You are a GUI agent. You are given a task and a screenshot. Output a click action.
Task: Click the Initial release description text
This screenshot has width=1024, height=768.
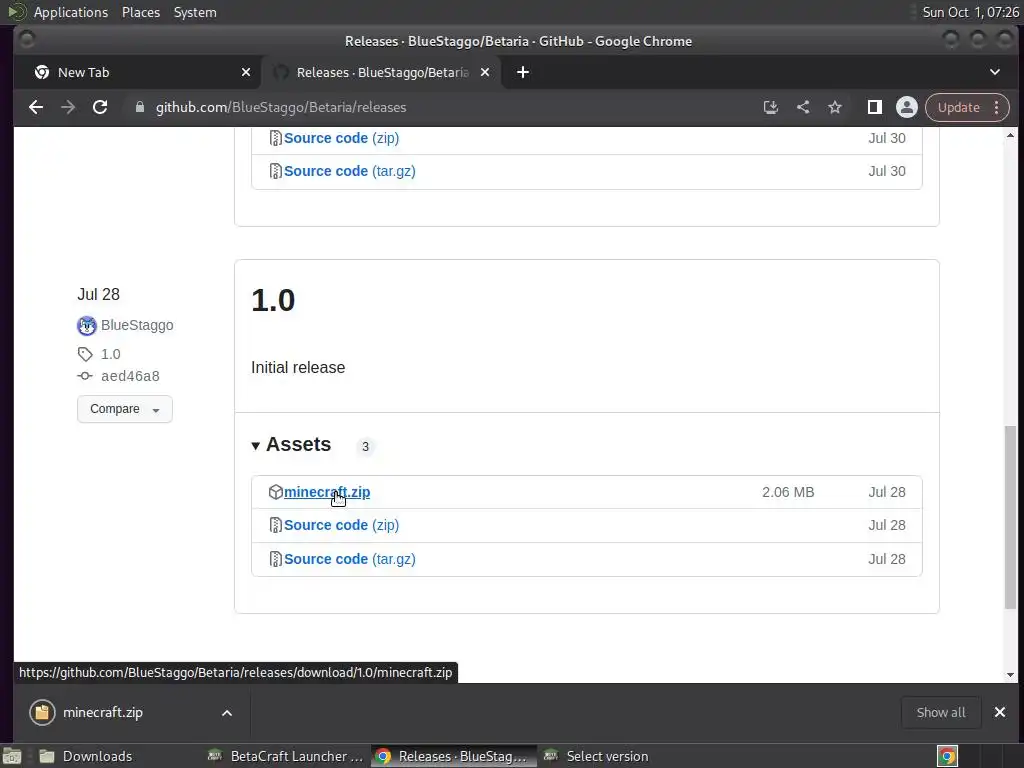(x=298, y=368)
